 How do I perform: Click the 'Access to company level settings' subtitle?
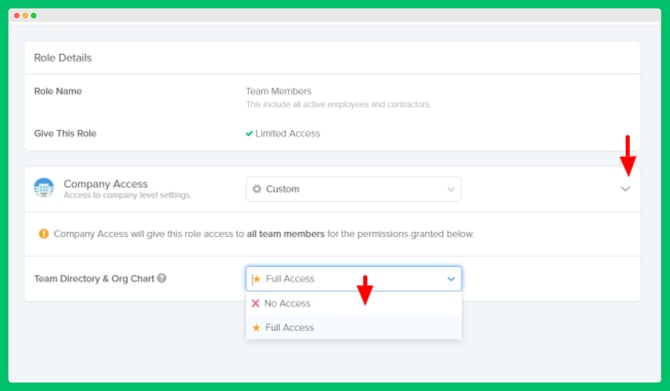pos(127,195)
